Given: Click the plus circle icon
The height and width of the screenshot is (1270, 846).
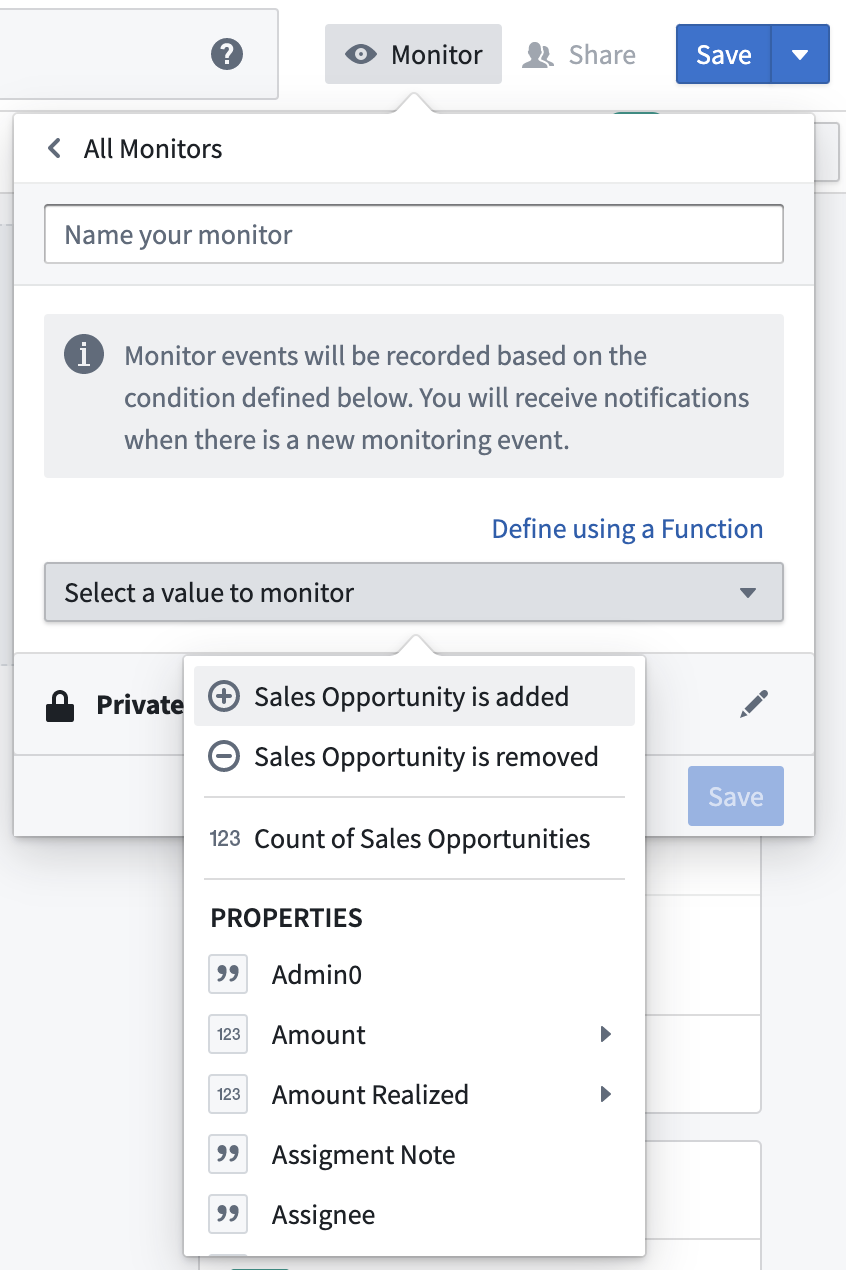Looking at the screenshot, I should (224, 696).
